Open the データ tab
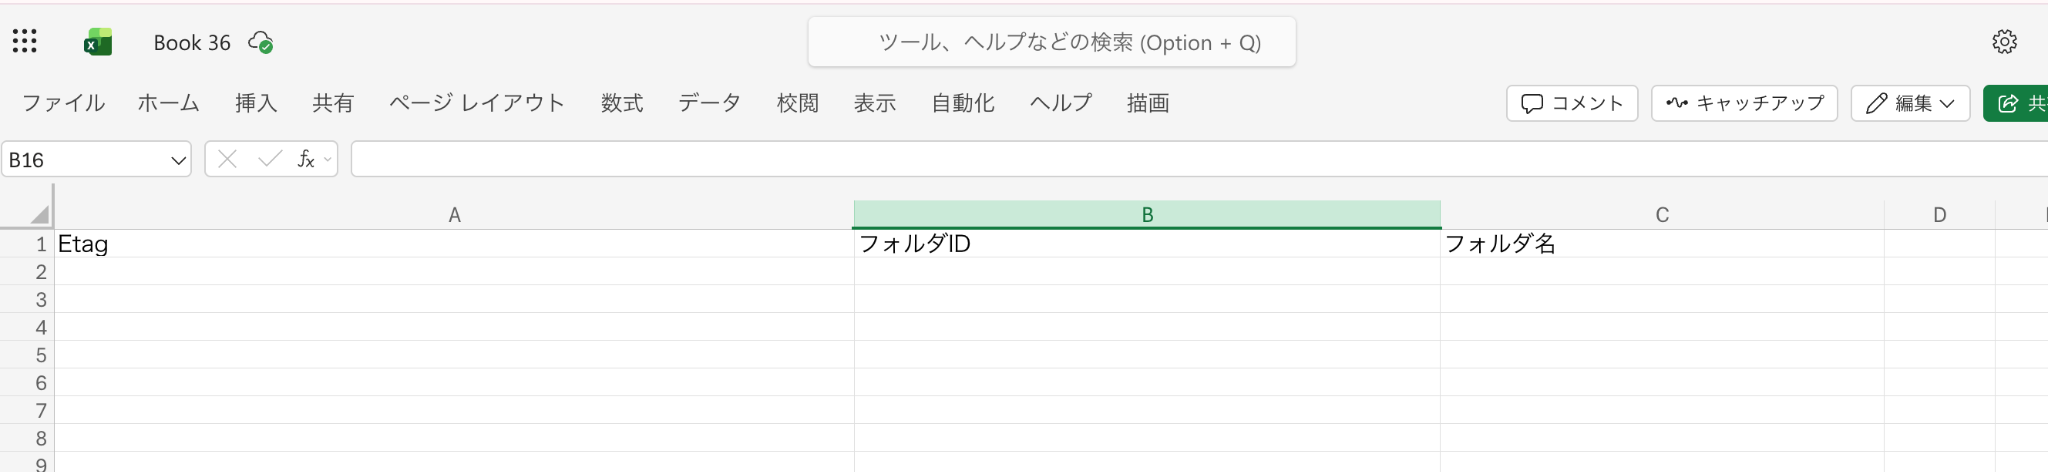The height and width of the screenshot is (472, 2048). click(x=709, y=103)
